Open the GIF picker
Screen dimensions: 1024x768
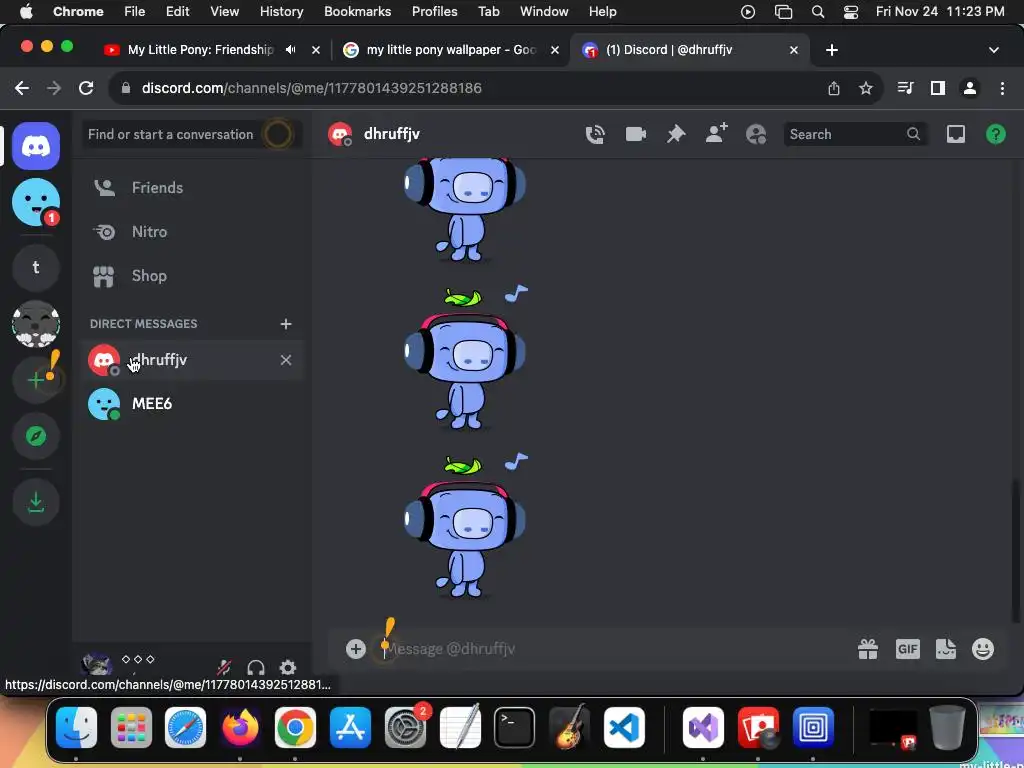908,648
